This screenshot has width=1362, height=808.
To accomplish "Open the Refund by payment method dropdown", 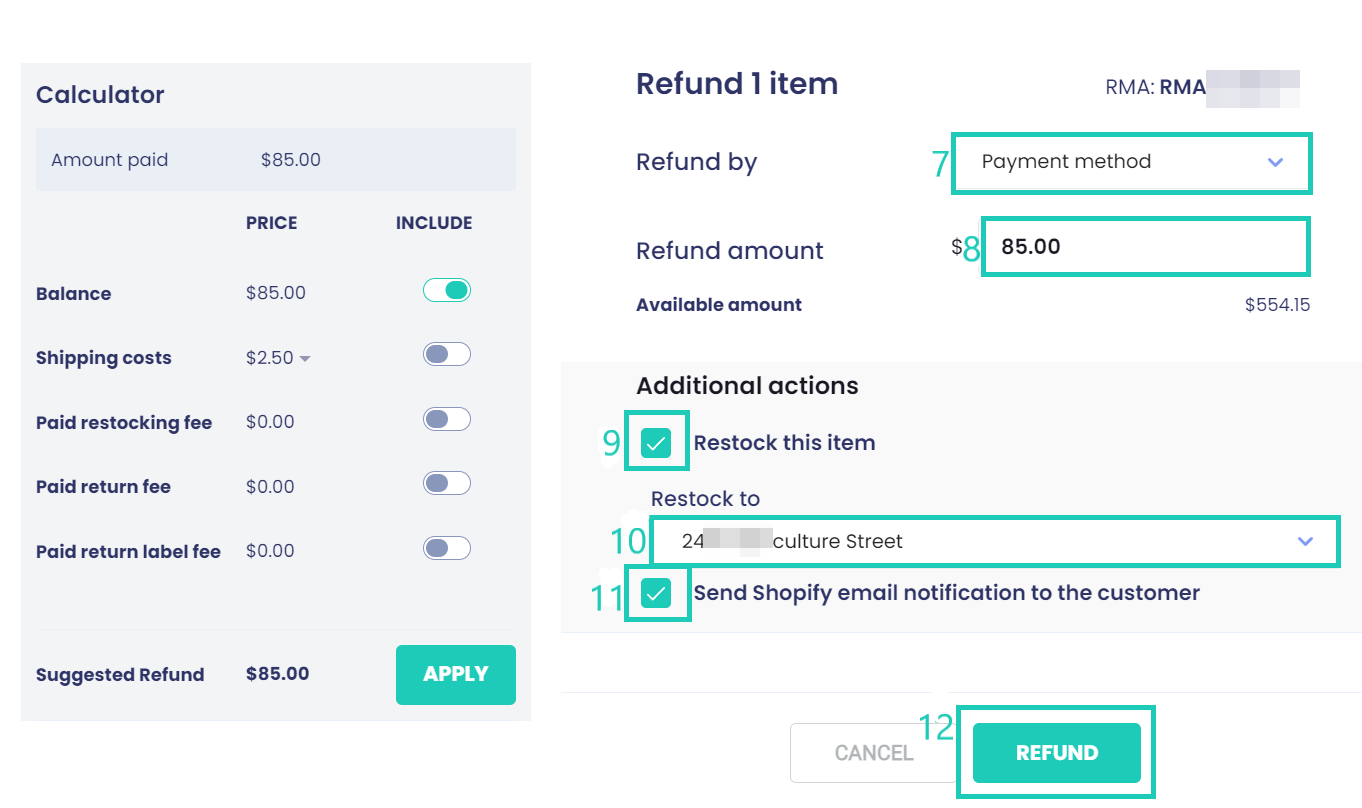I will (1131, 162).
